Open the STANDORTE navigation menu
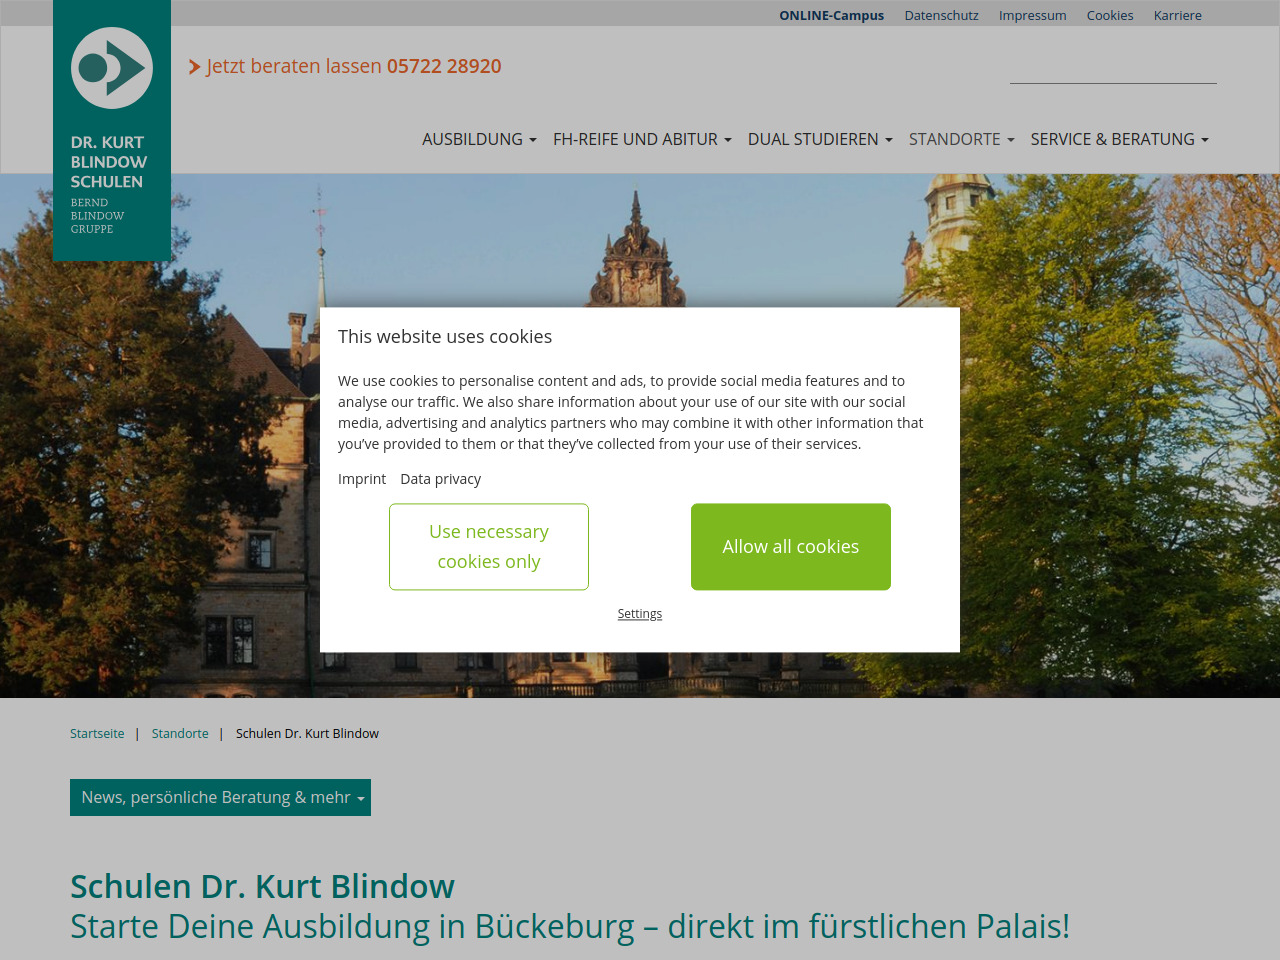Image resolution: width=1280 pixels, height=960 pixels. tap(961, 139)
